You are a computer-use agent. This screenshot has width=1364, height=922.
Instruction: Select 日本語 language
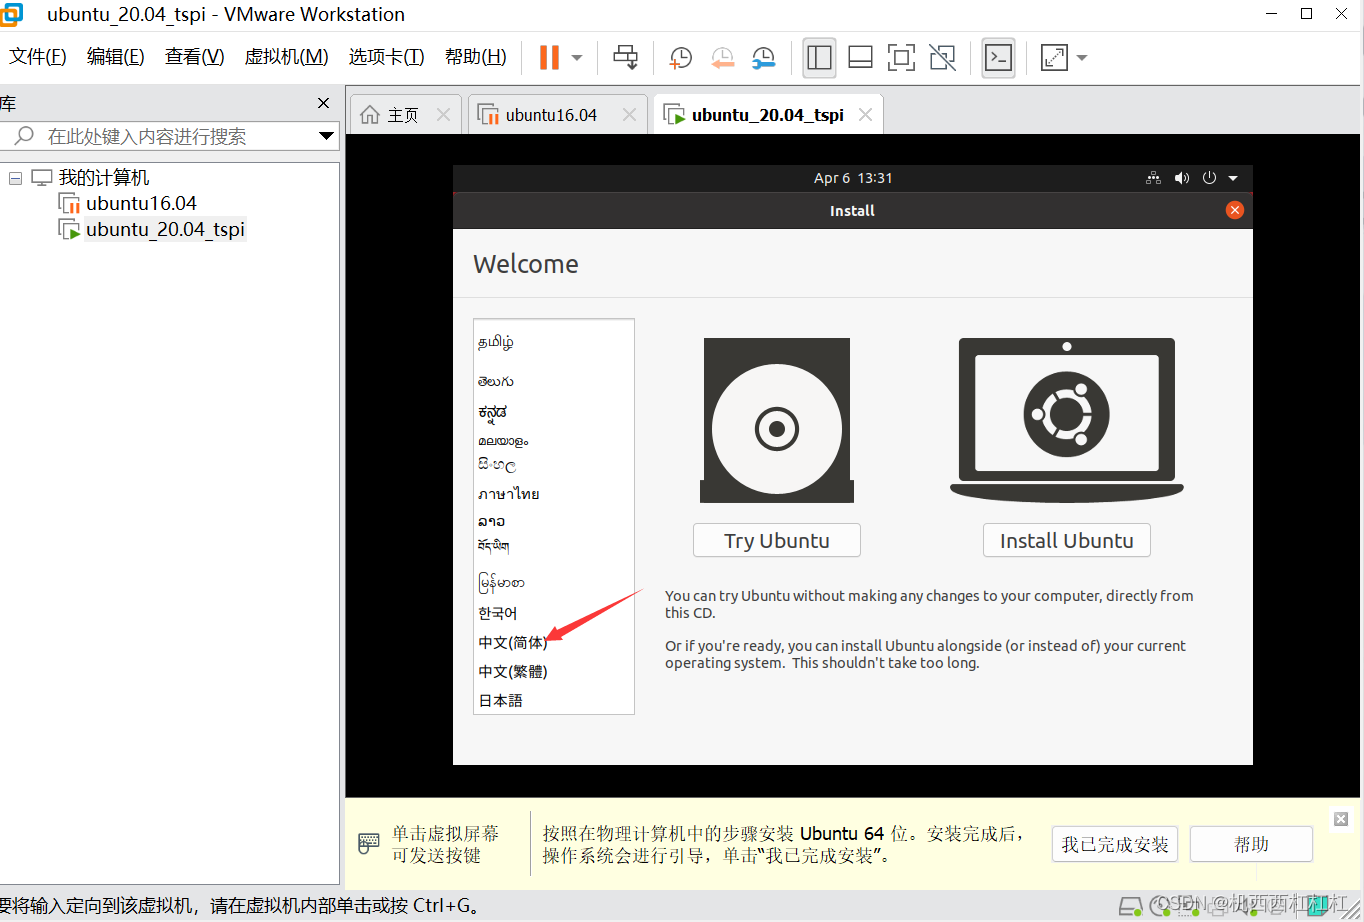point(501,701)
